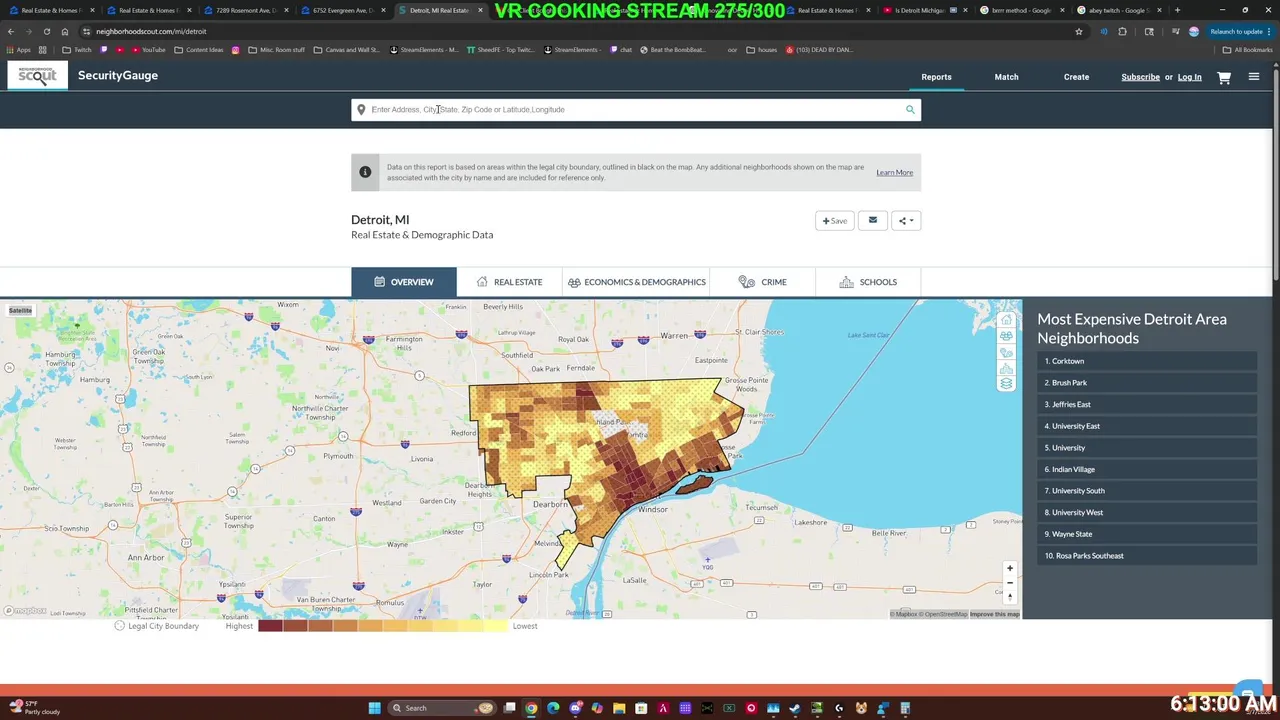
Task: Select University West in the list
Action: (x=1147, y=512)
